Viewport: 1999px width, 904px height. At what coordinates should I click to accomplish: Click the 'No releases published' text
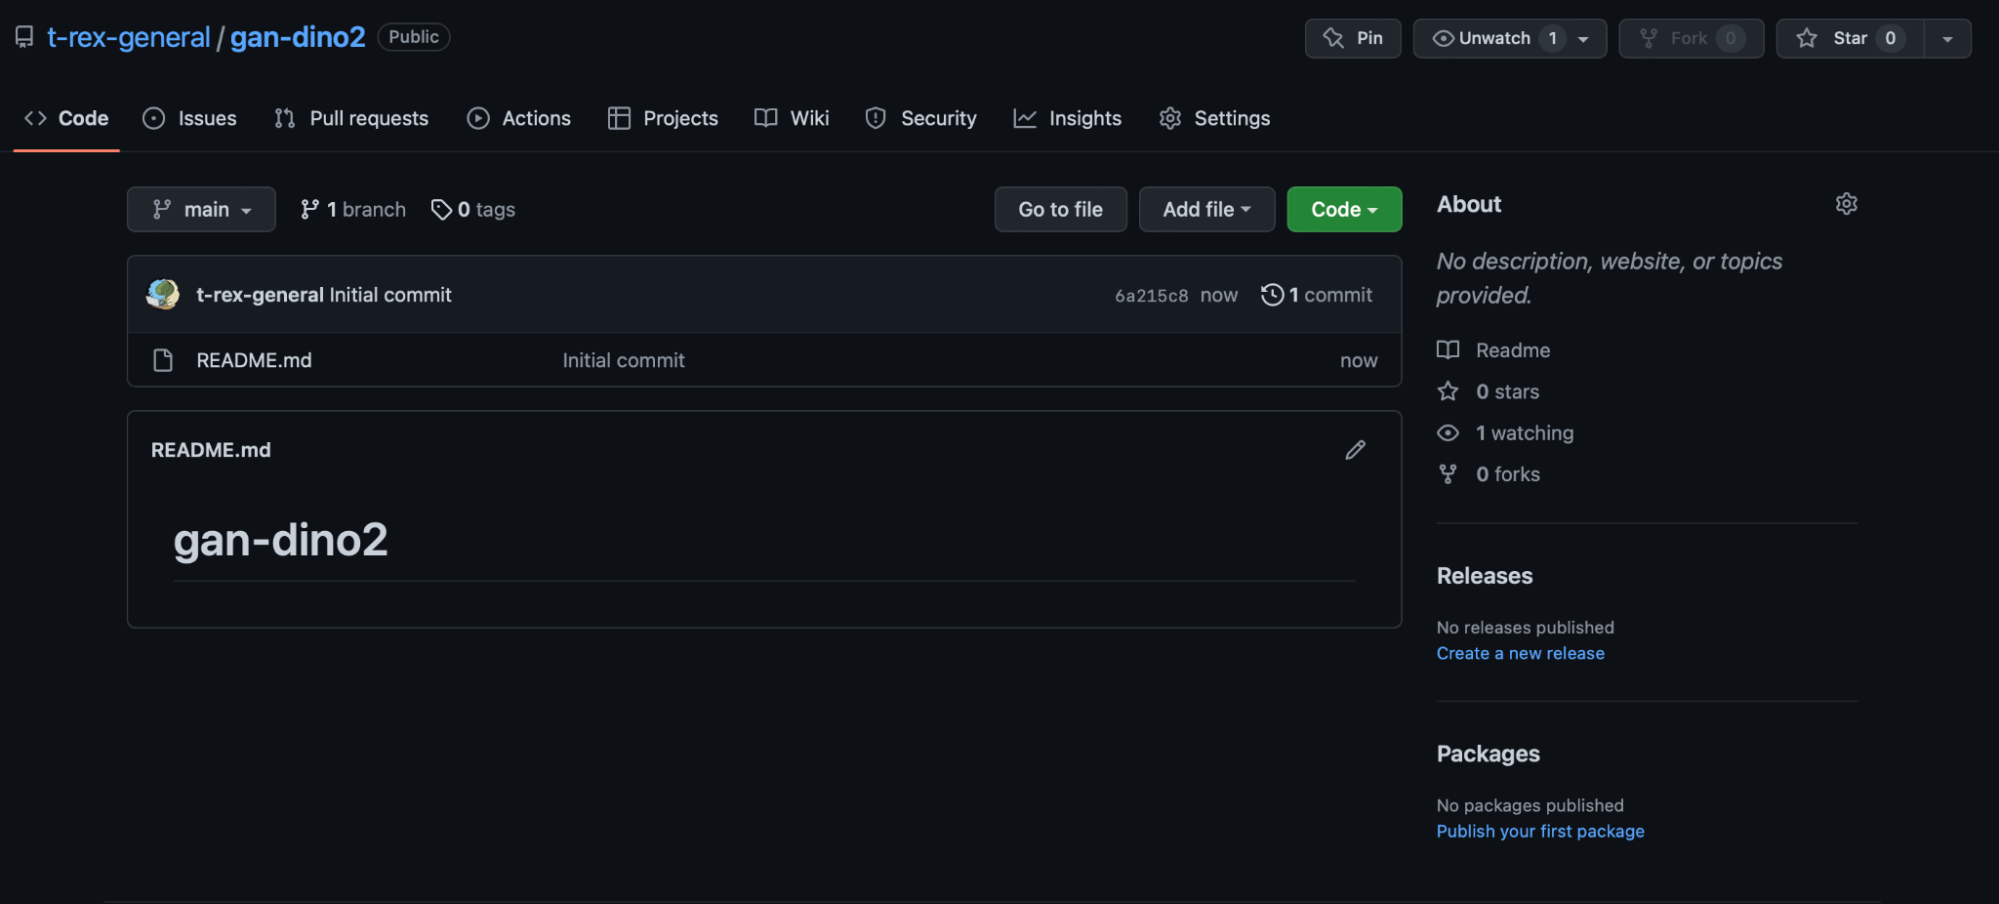[x=1526, y=627]
